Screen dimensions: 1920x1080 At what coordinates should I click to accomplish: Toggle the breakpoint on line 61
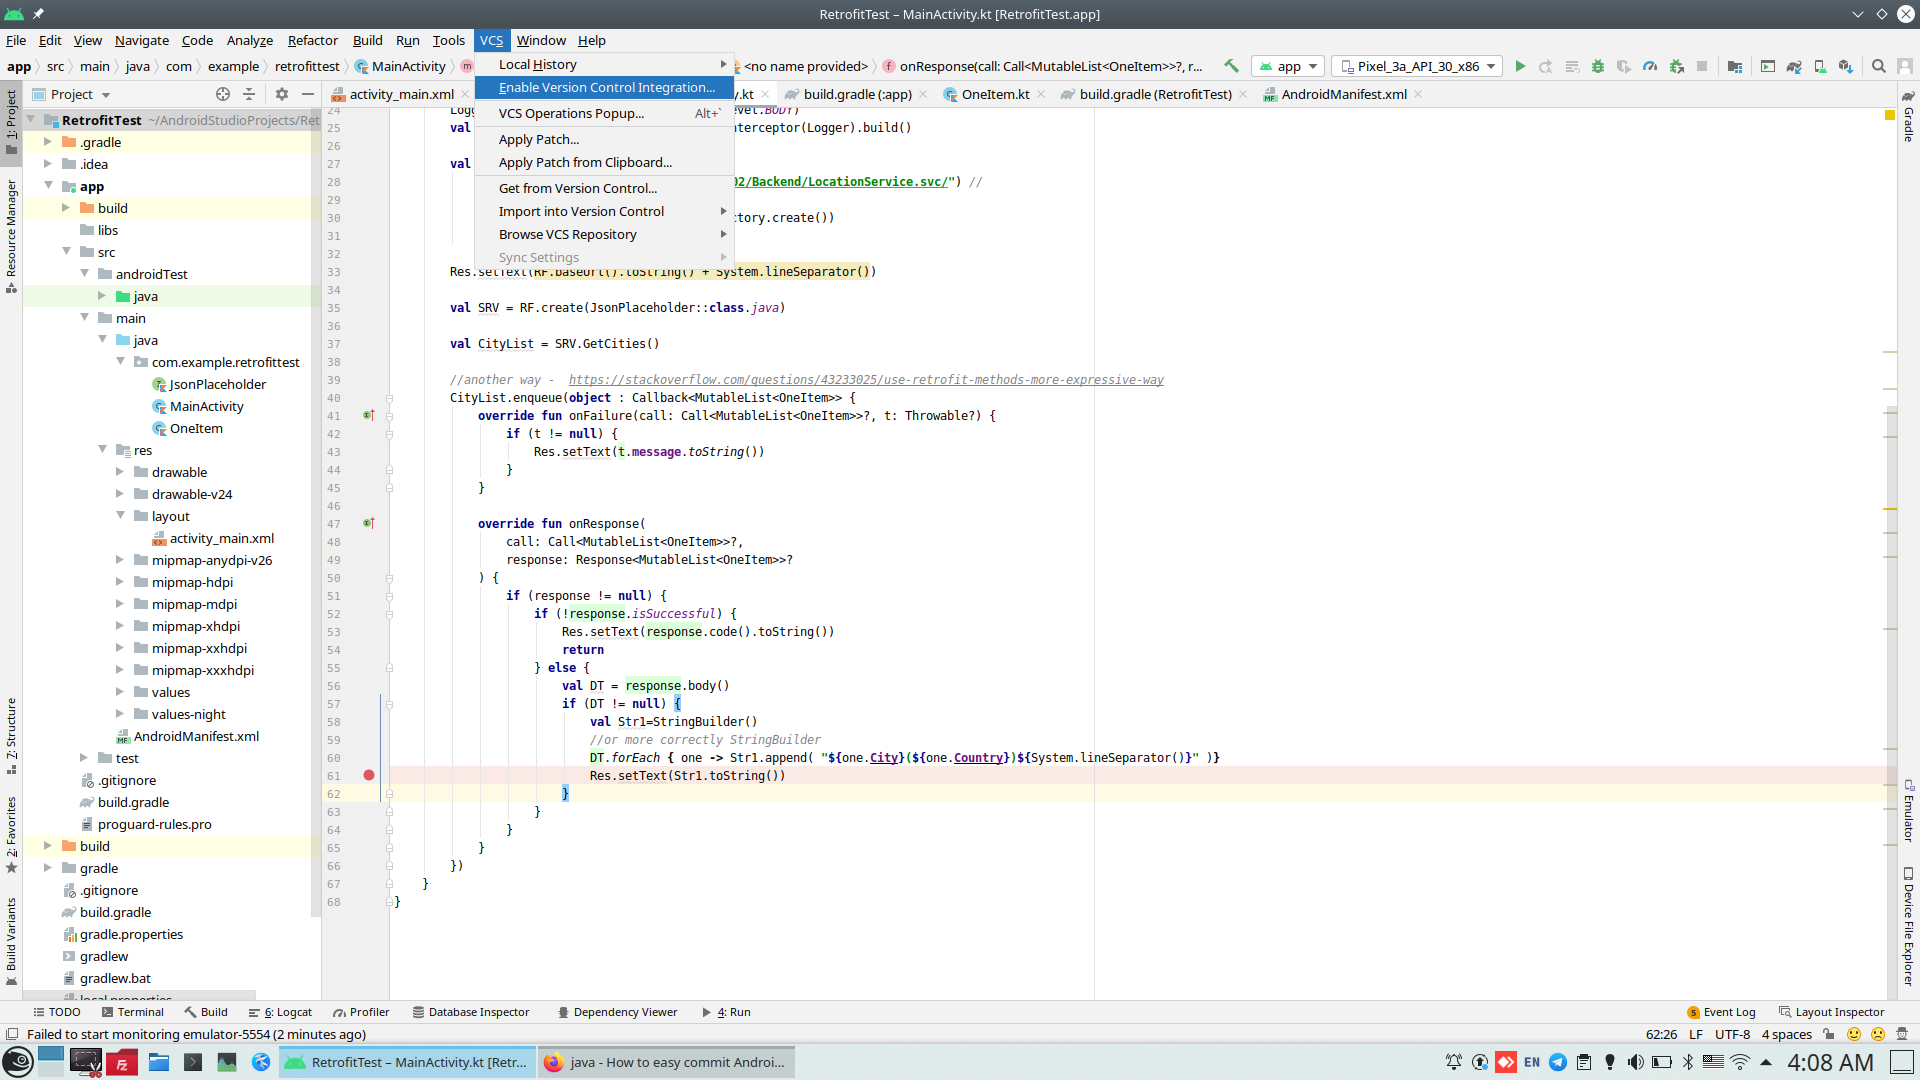click(369, 775)
